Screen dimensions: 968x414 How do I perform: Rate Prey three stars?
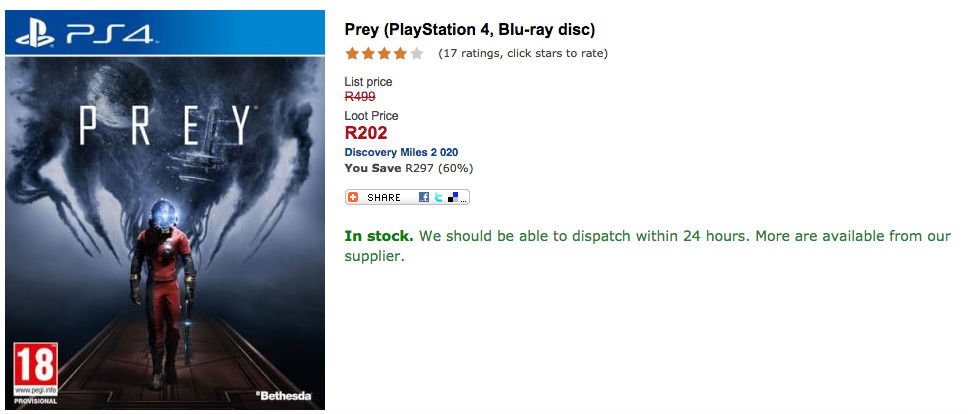tap(384, 53)
